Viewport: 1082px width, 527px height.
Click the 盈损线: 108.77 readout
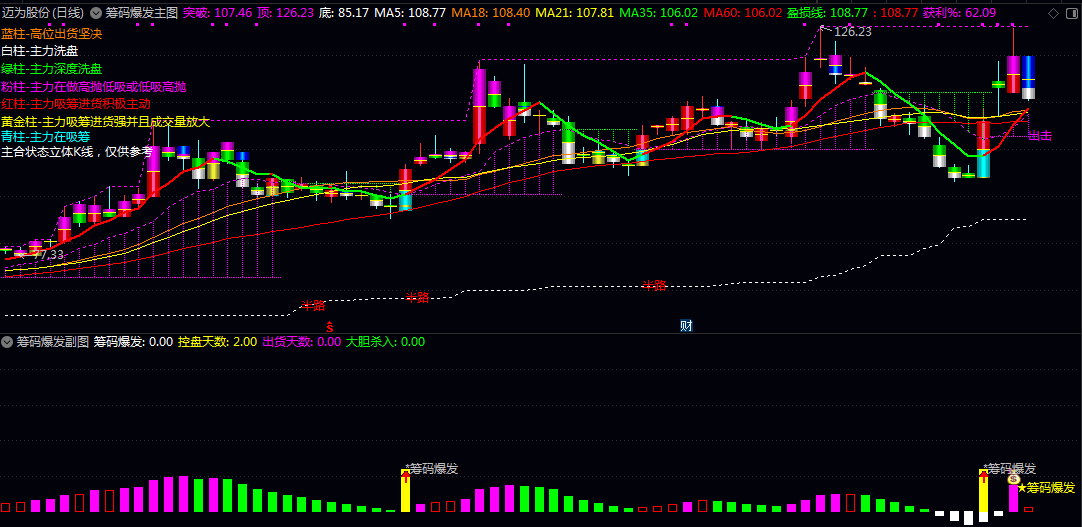pos(825,12)
